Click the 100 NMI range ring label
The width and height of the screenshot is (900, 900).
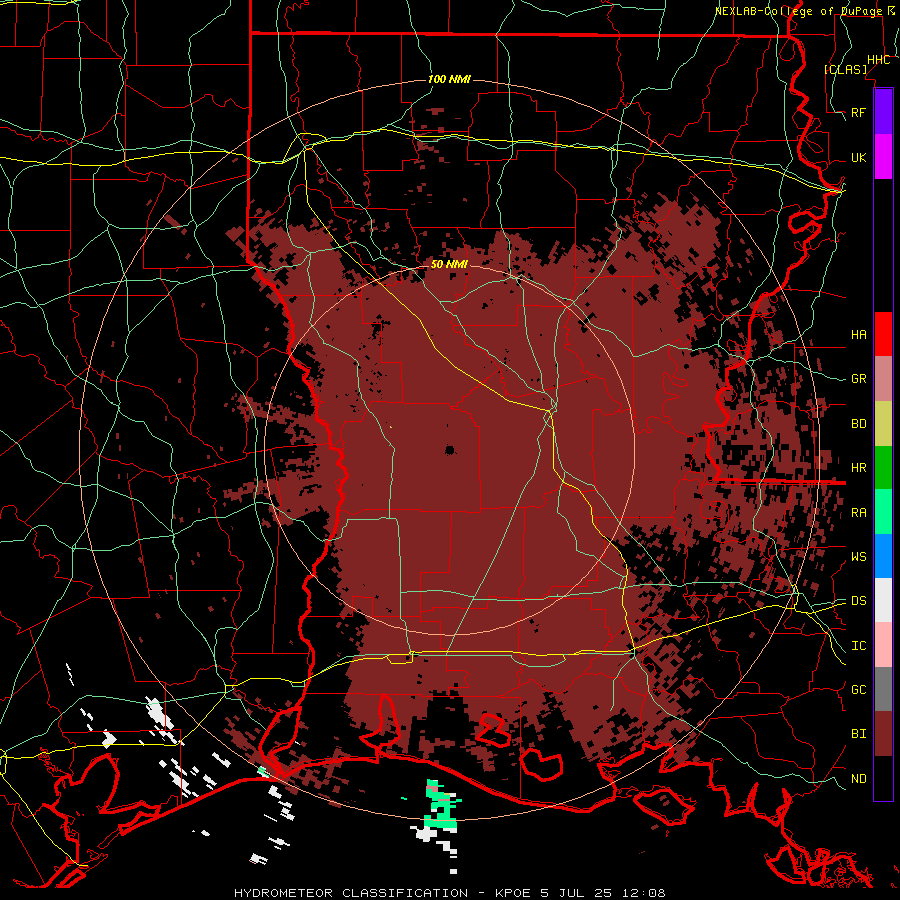tap(449, 79)
